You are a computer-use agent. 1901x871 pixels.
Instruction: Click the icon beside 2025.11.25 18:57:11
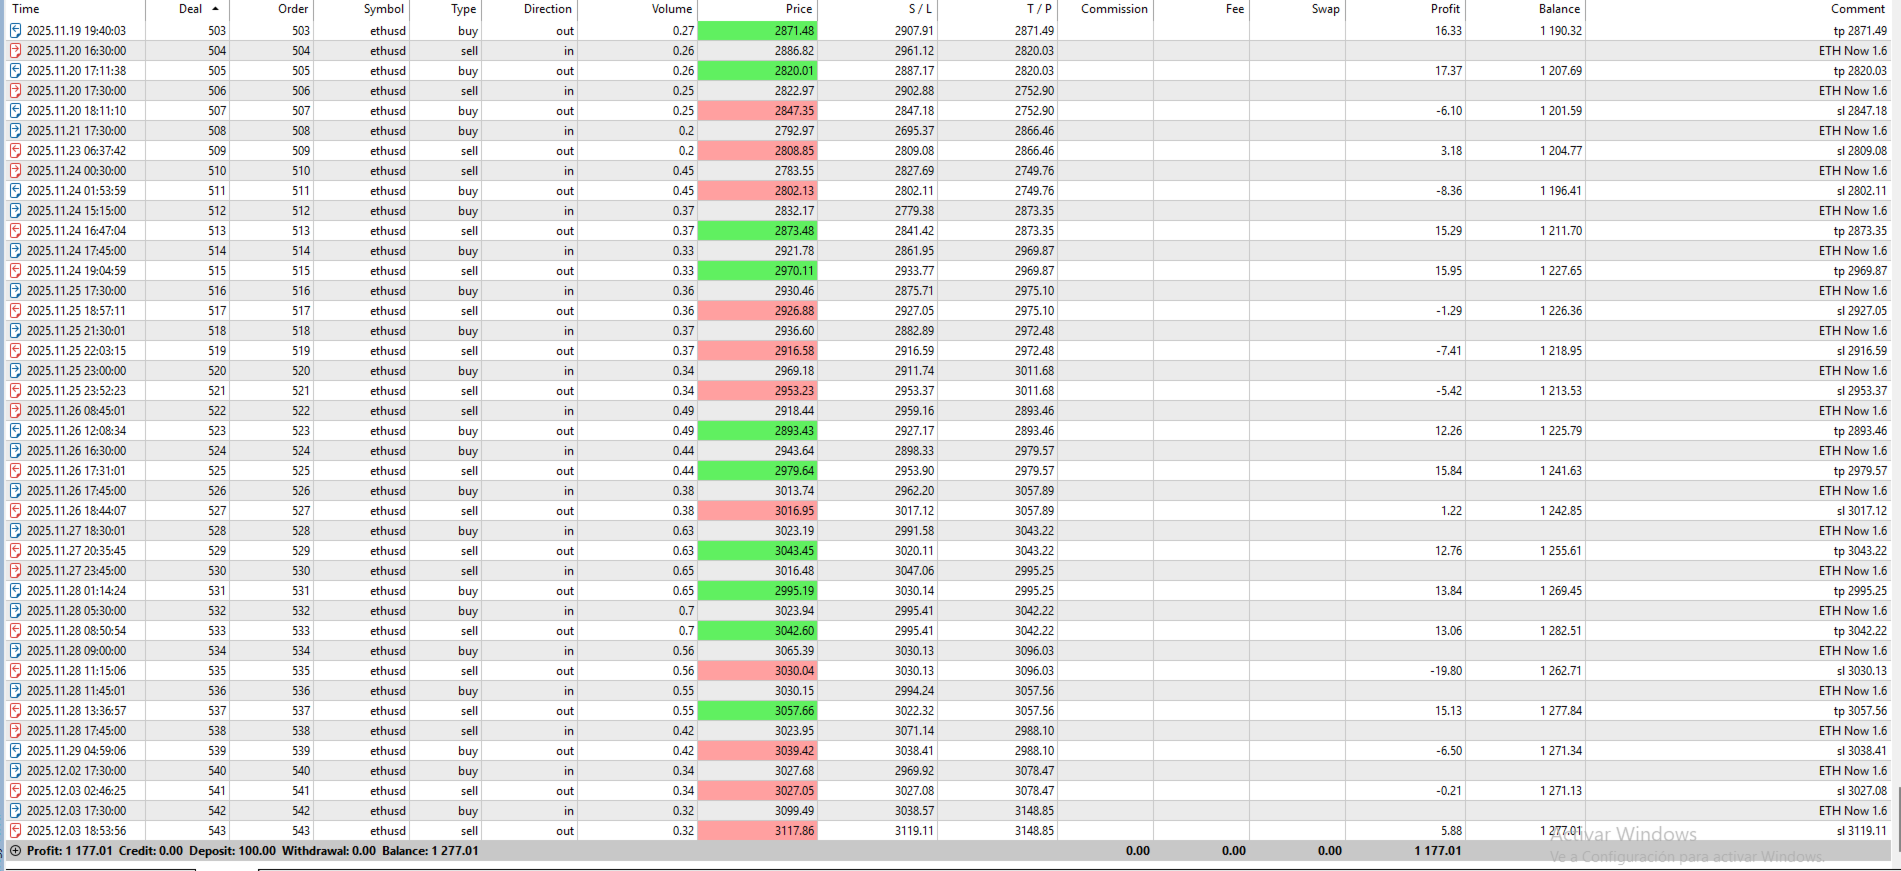point(15,311)
